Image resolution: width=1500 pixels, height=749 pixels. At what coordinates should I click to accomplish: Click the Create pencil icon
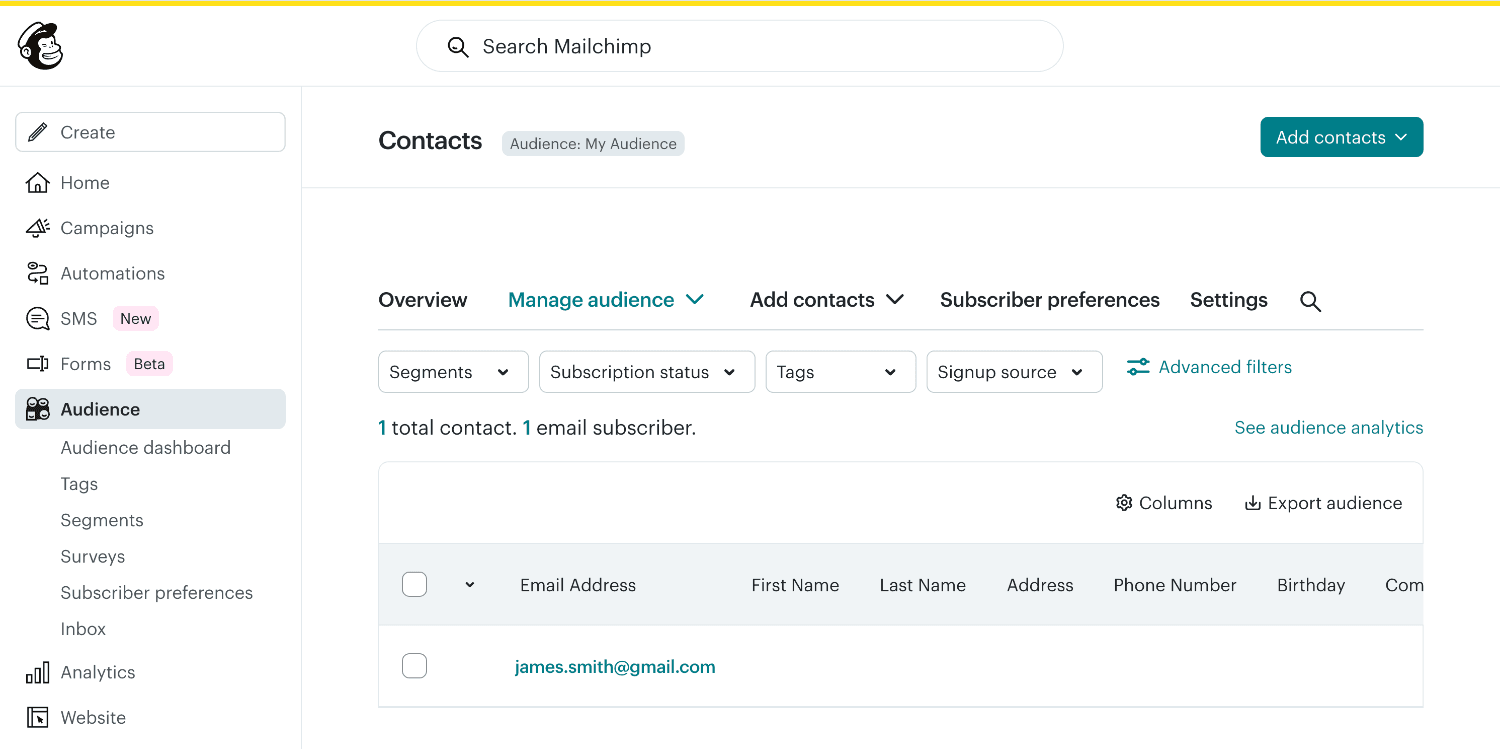click(x=38, y=132)
